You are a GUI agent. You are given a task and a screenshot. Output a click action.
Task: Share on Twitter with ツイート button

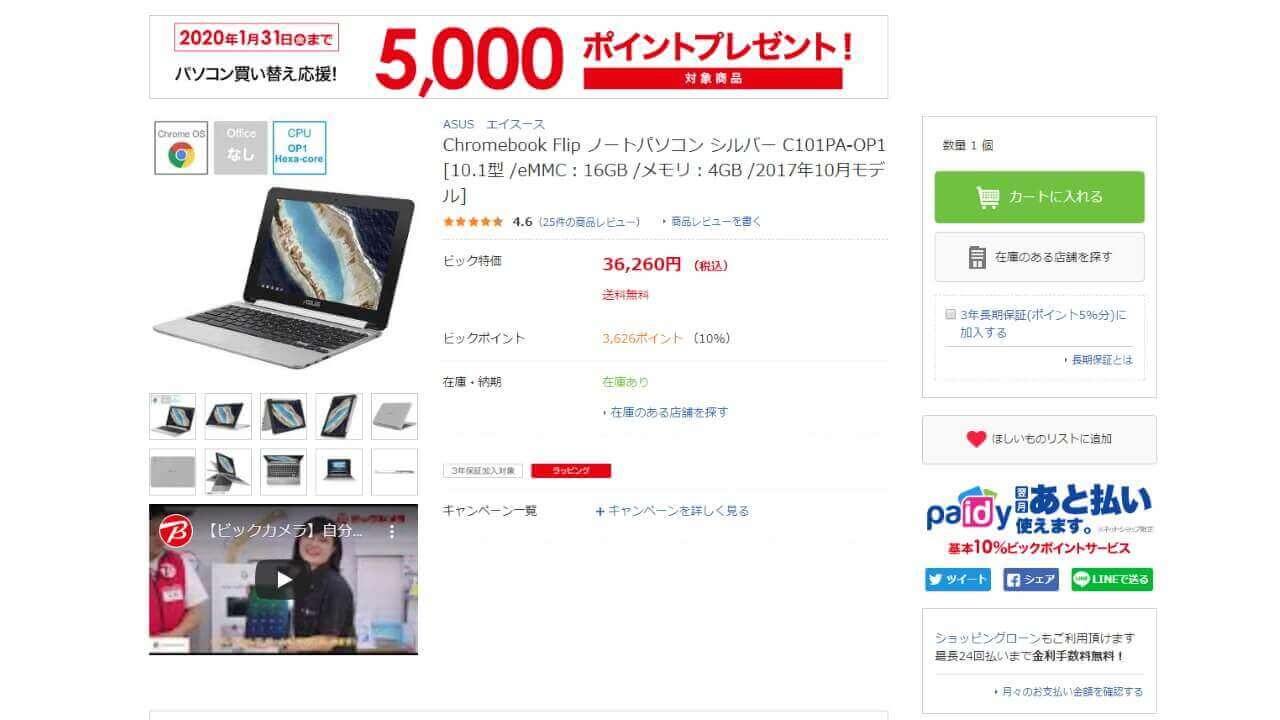[x=957, y=579]
